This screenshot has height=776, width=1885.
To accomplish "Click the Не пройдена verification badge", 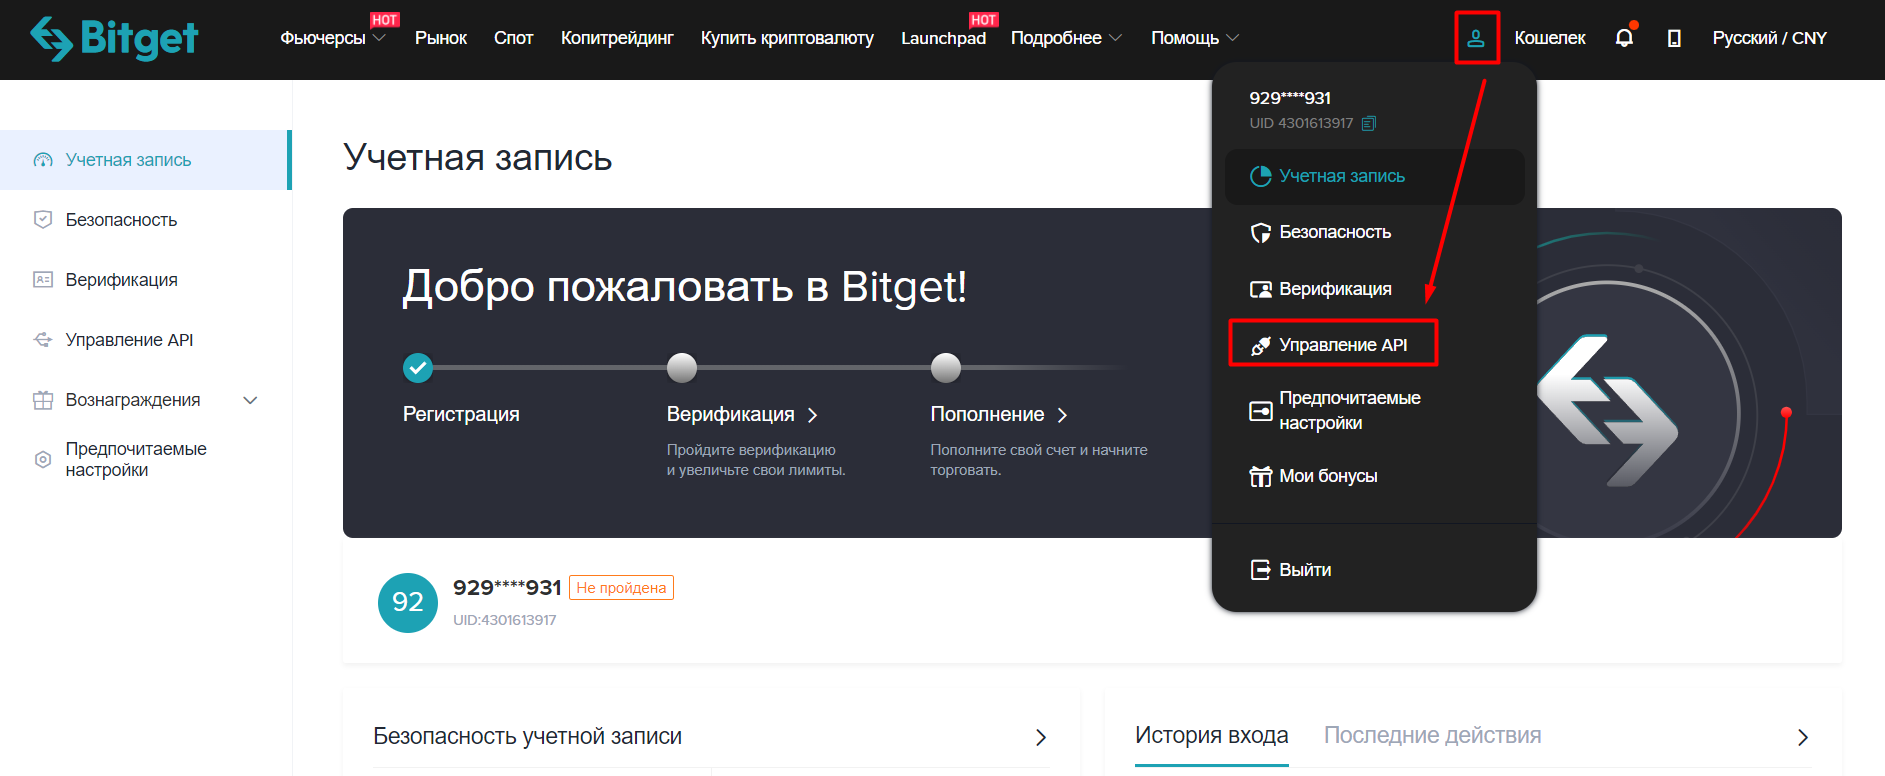I will point(621,588).
